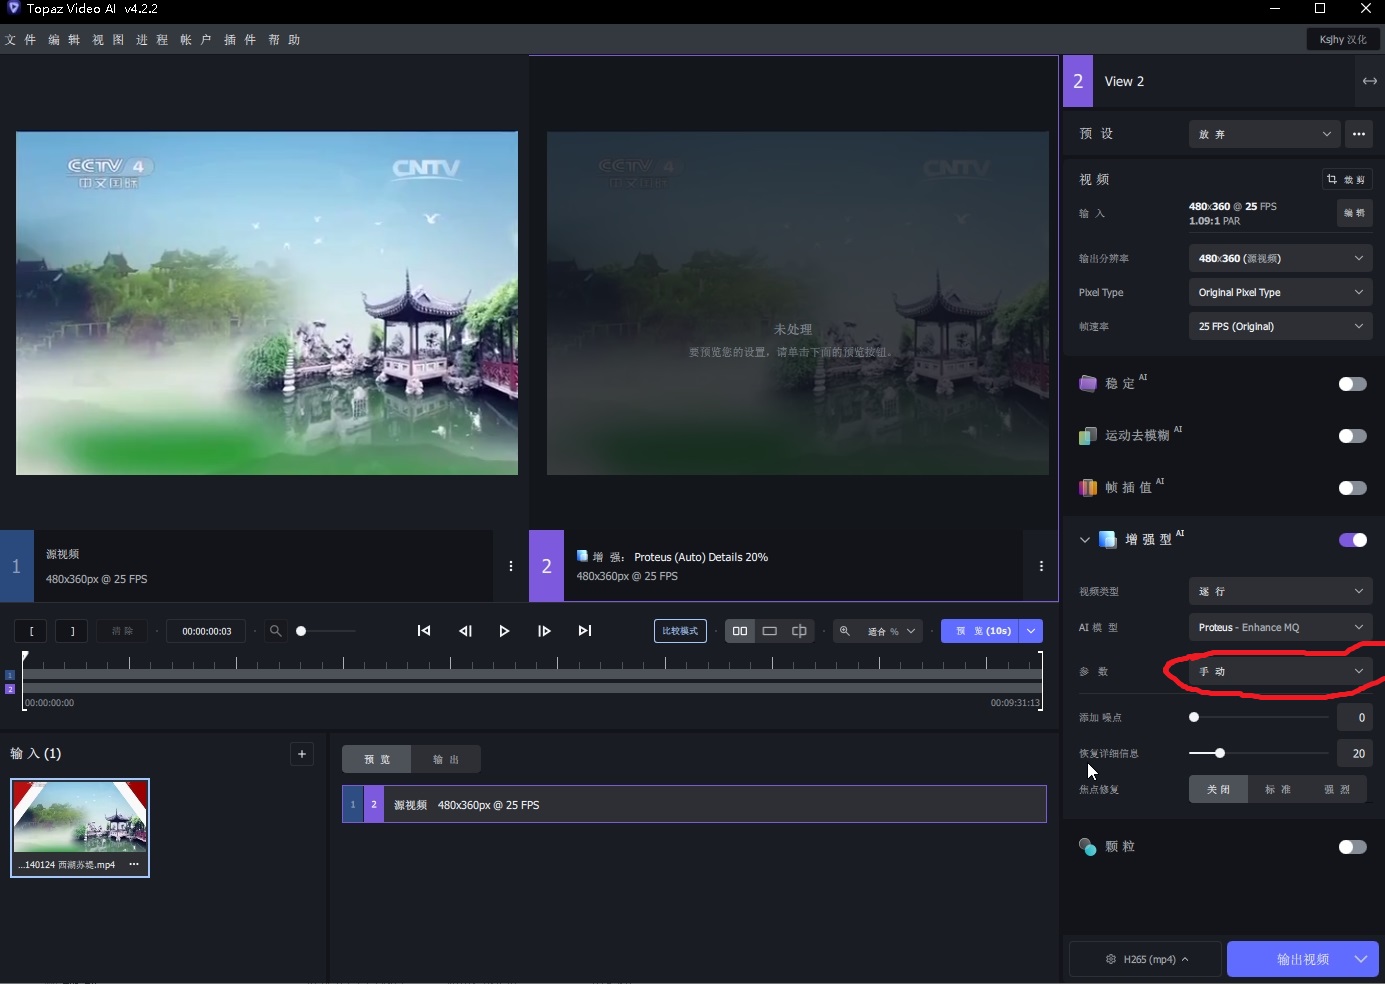Open the 适合 % zoom dropdown
Screen dimensions: 1385x984
point(890,631)
